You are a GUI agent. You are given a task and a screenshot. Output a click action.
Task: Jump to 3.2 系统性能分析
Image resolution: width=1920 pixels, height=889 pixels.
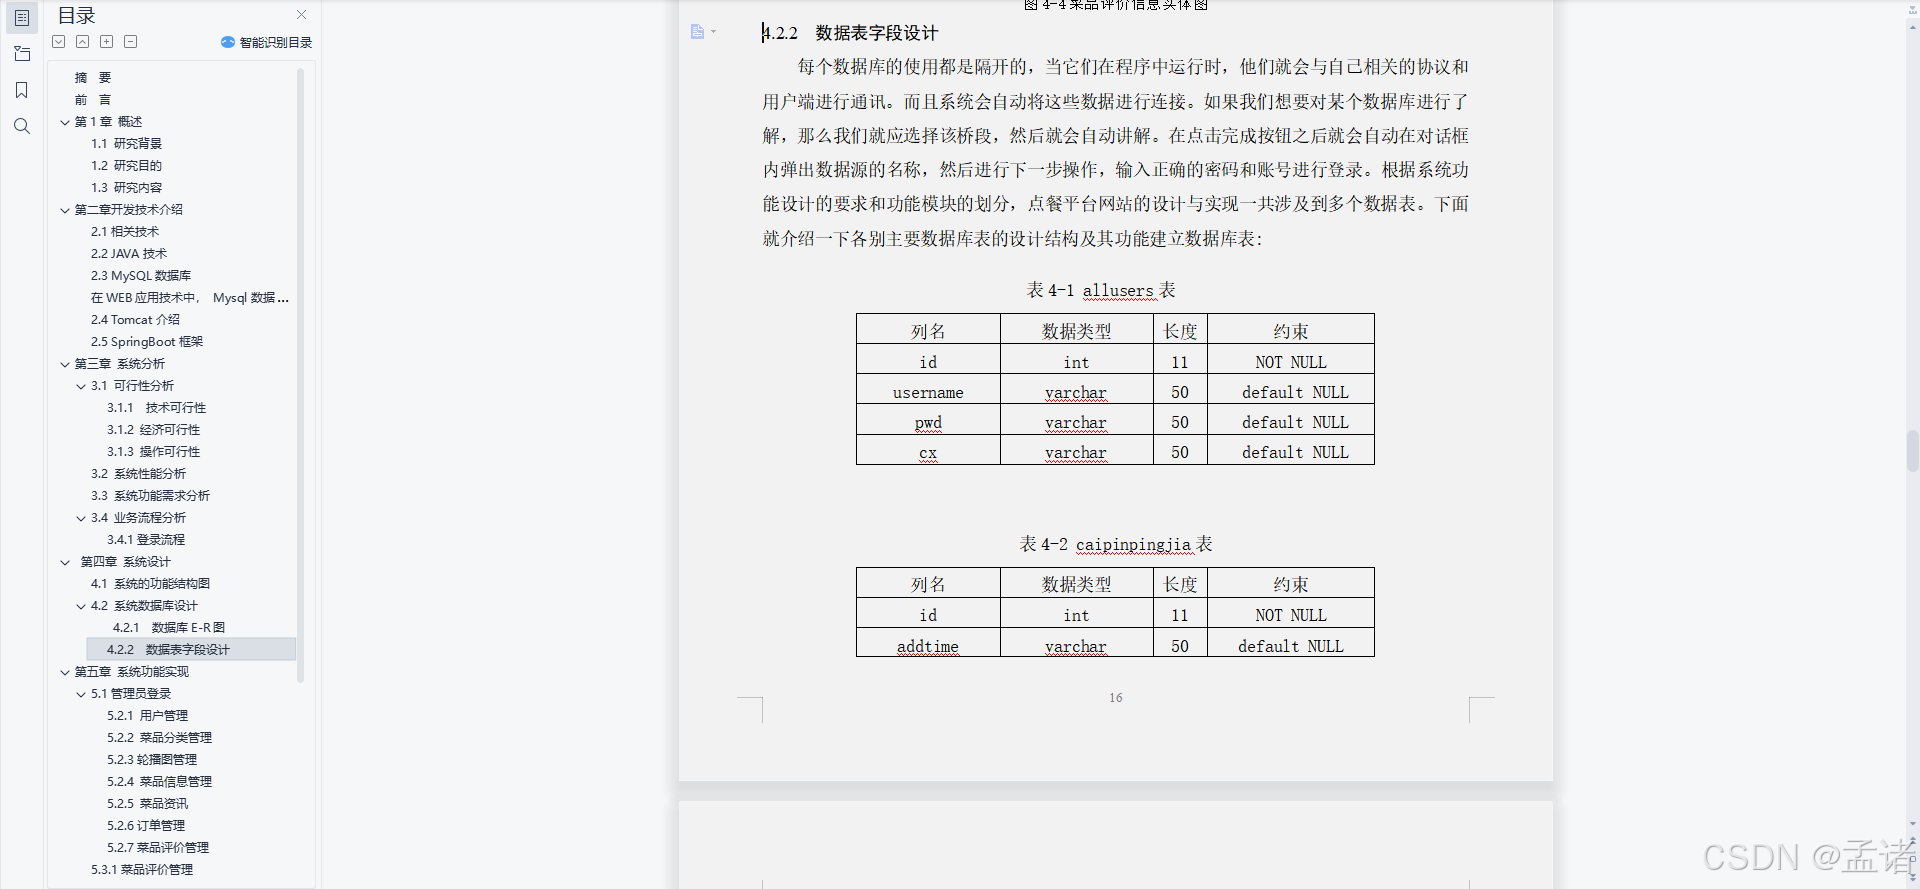tap(138, 474)
